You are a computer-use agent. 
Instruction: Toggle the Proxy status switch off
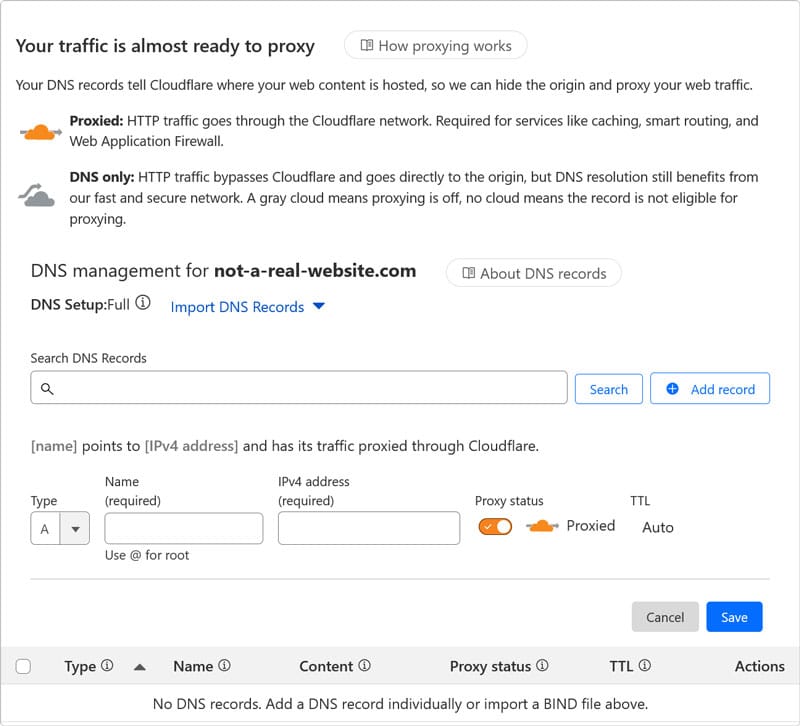coord(495,527)
